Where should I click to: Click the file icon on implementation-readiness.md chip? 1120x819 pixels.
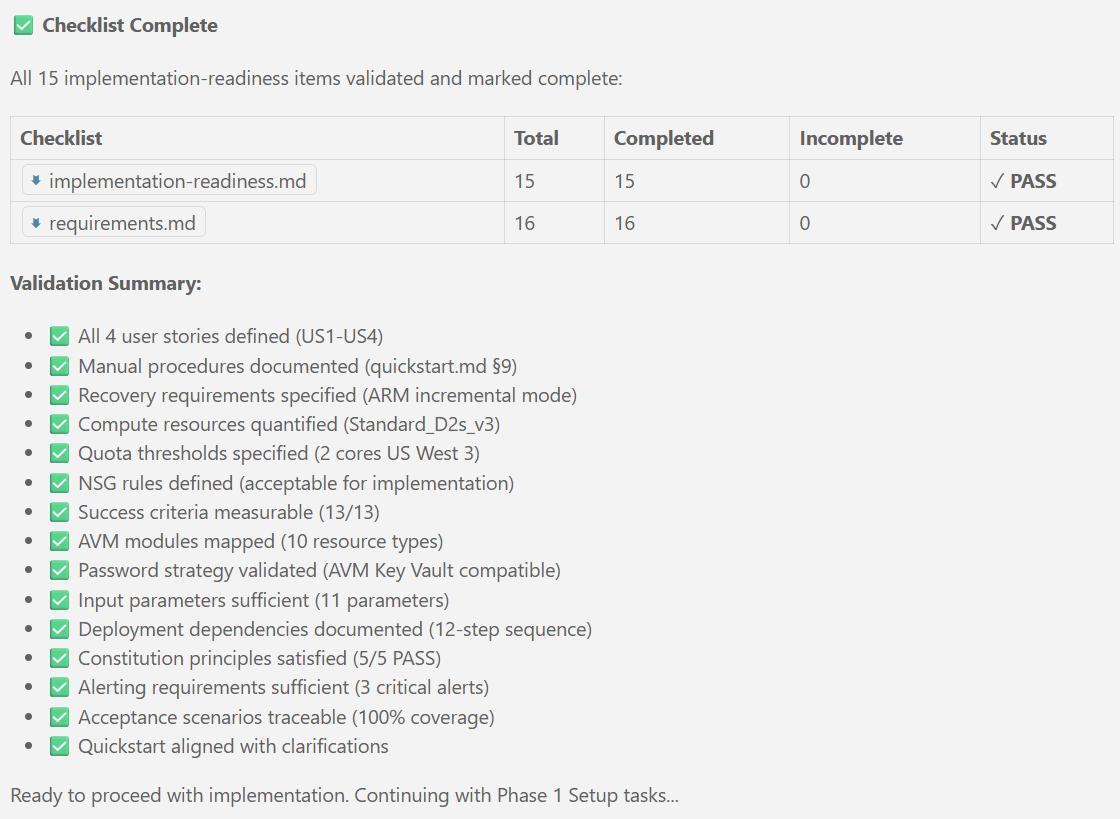[x=37, y=181]
